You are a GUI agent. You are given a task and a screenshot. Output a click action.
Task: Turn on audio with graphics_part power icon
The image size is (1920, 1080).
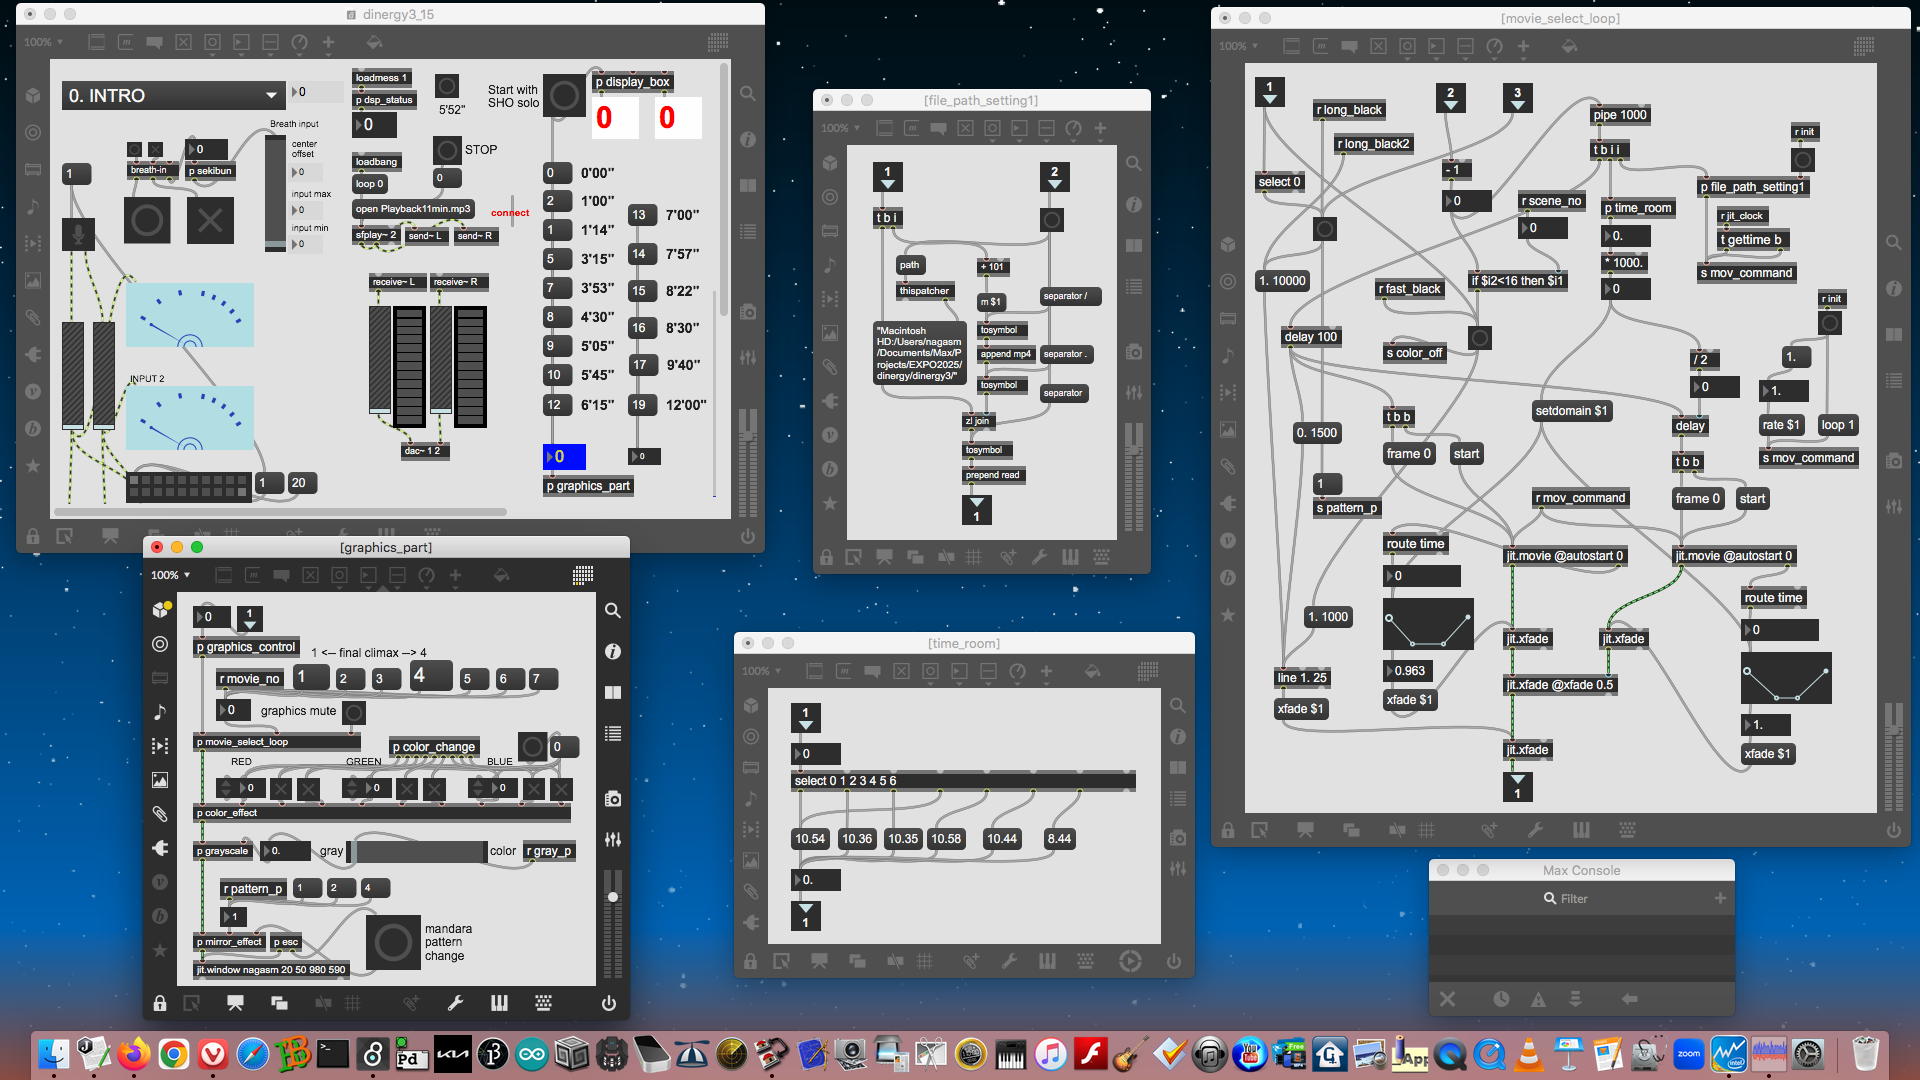click(609, 1003)
